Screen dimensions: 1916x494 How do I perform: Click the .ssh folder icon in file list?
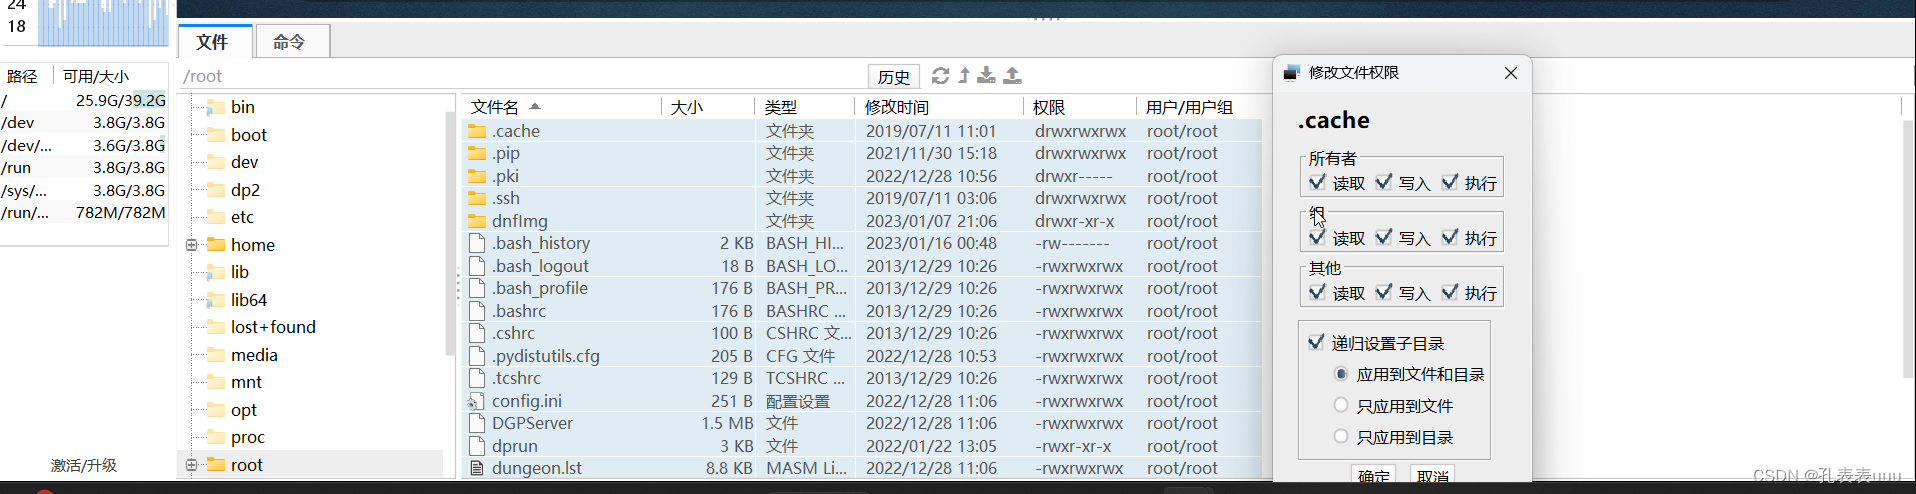pyautogui.click(x=477, y=198)
